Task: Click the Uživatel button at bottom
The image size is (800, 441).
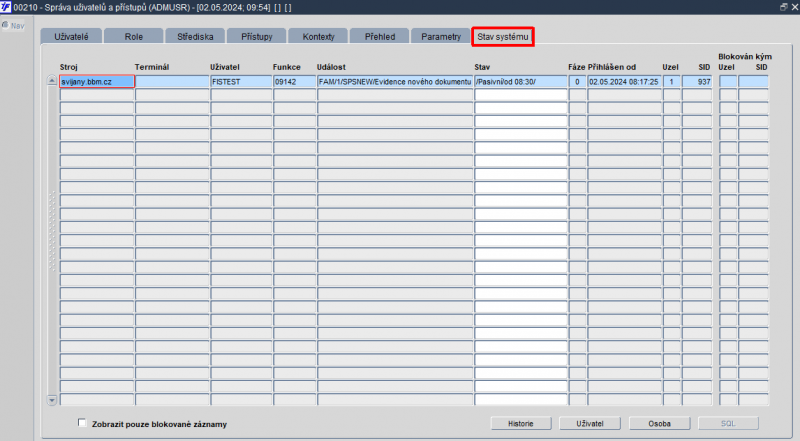Action: [x=590, y=424]
